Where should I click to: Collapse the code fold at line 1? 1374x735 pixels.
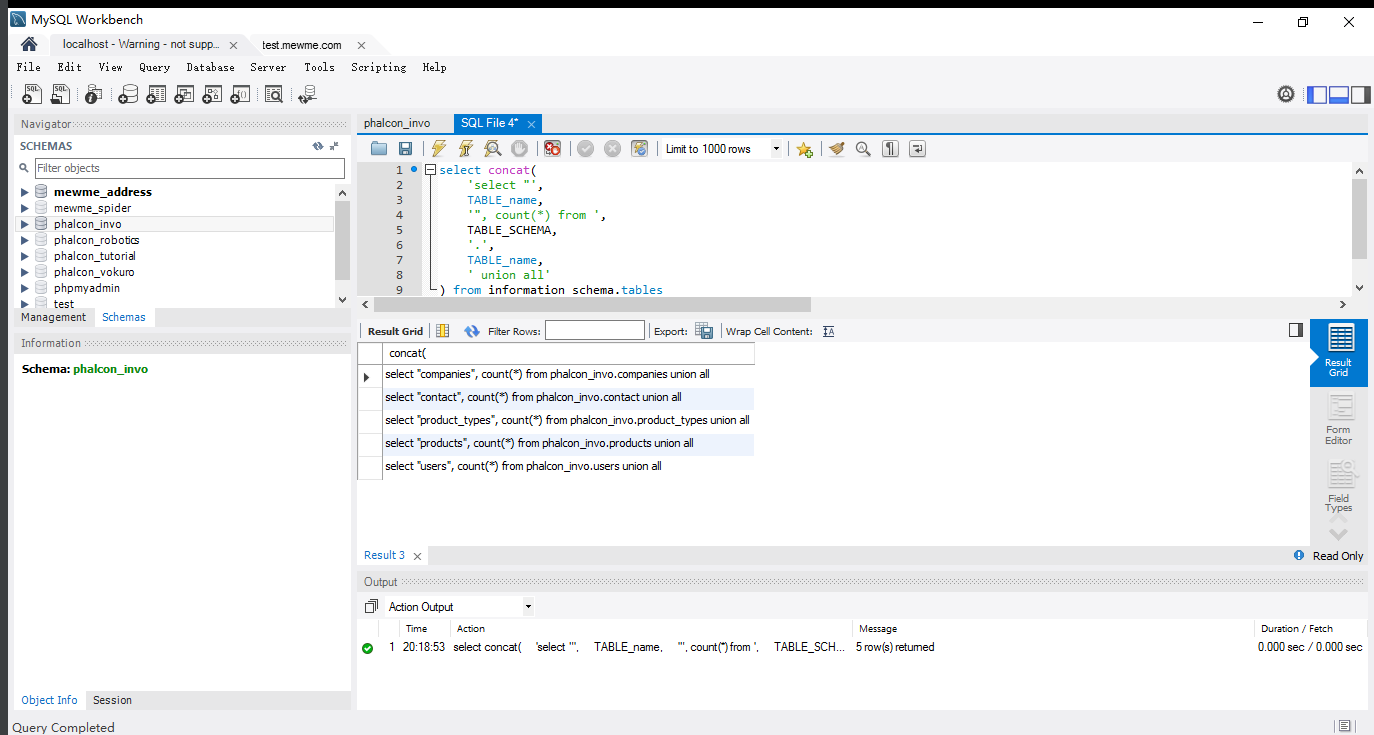pos(430,170)
